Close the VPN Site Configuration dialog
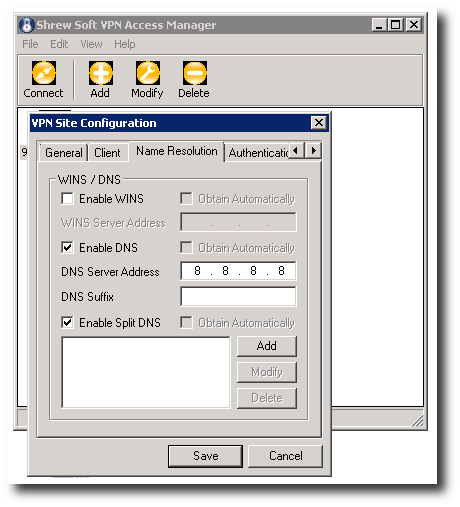This screenshot has height=507, width=460. (x=319, y=123)
